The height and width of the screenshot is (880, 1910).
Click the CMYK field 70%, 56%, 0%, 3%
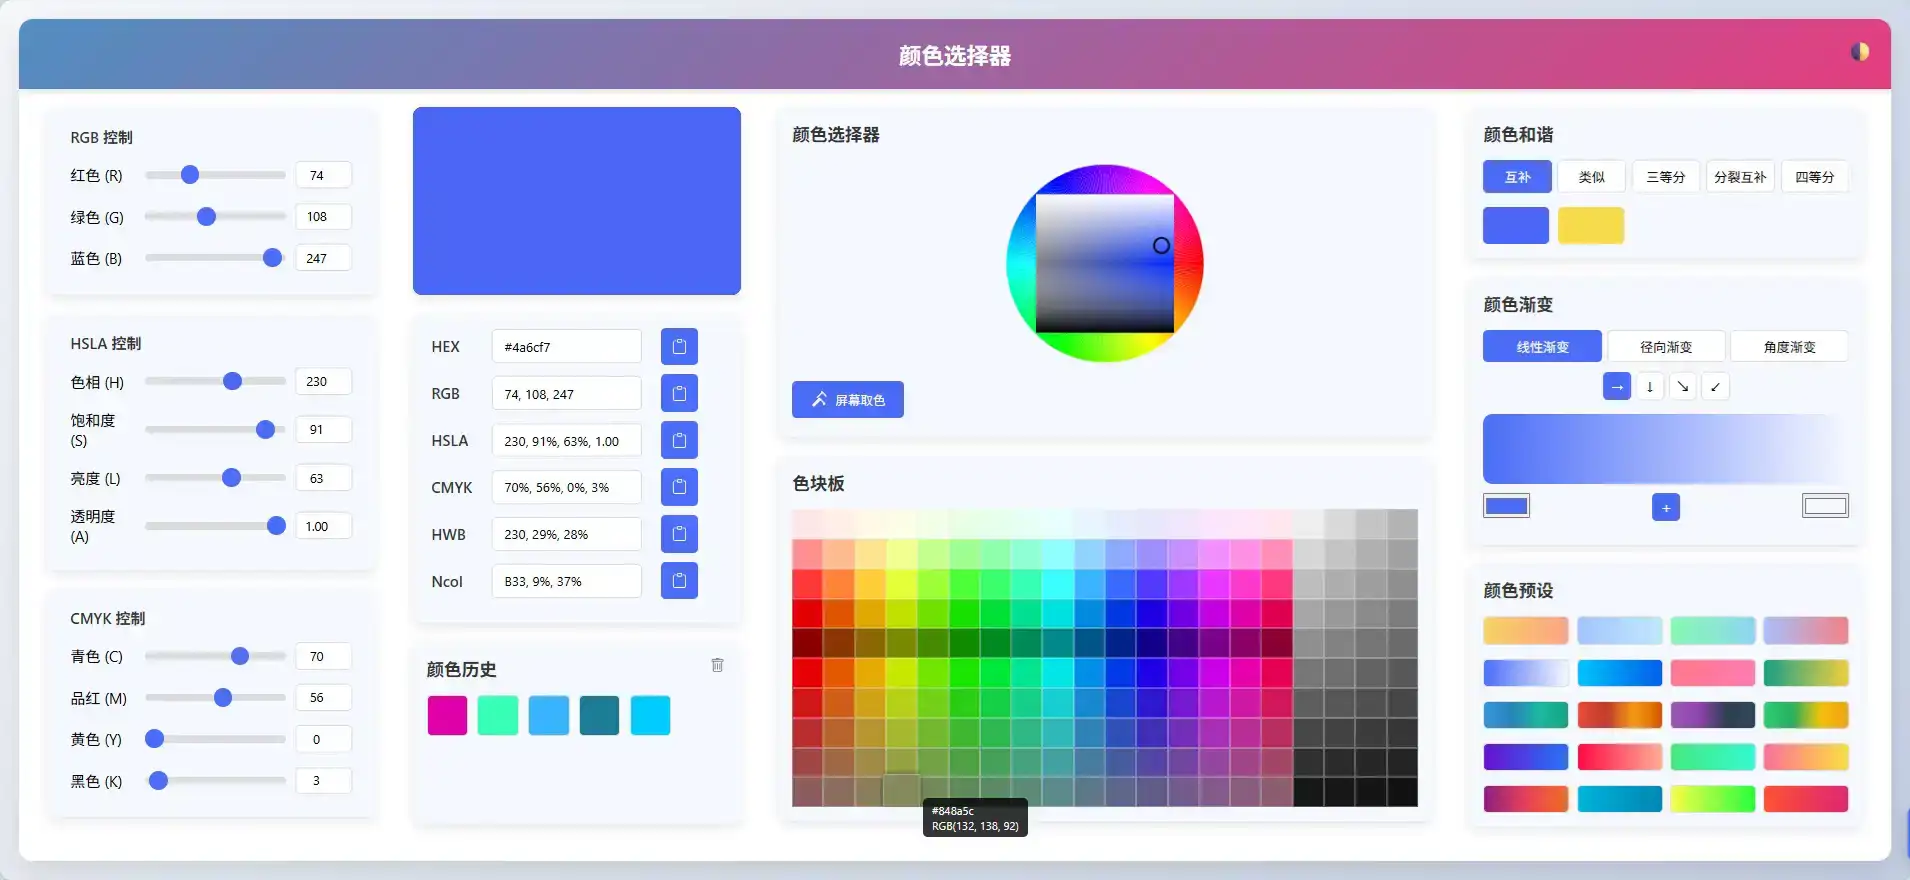click(566, 487)
